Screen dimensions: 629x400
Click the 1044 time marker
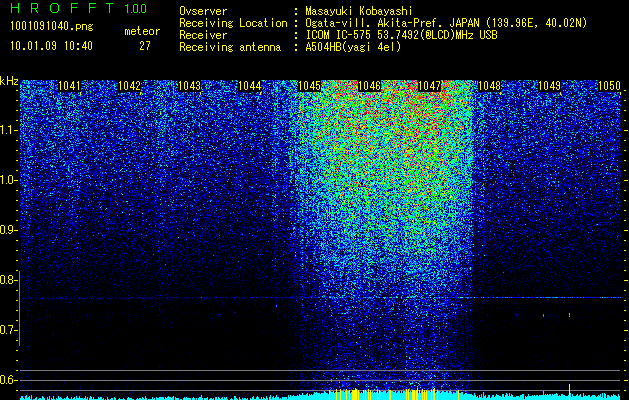[250, 86]
